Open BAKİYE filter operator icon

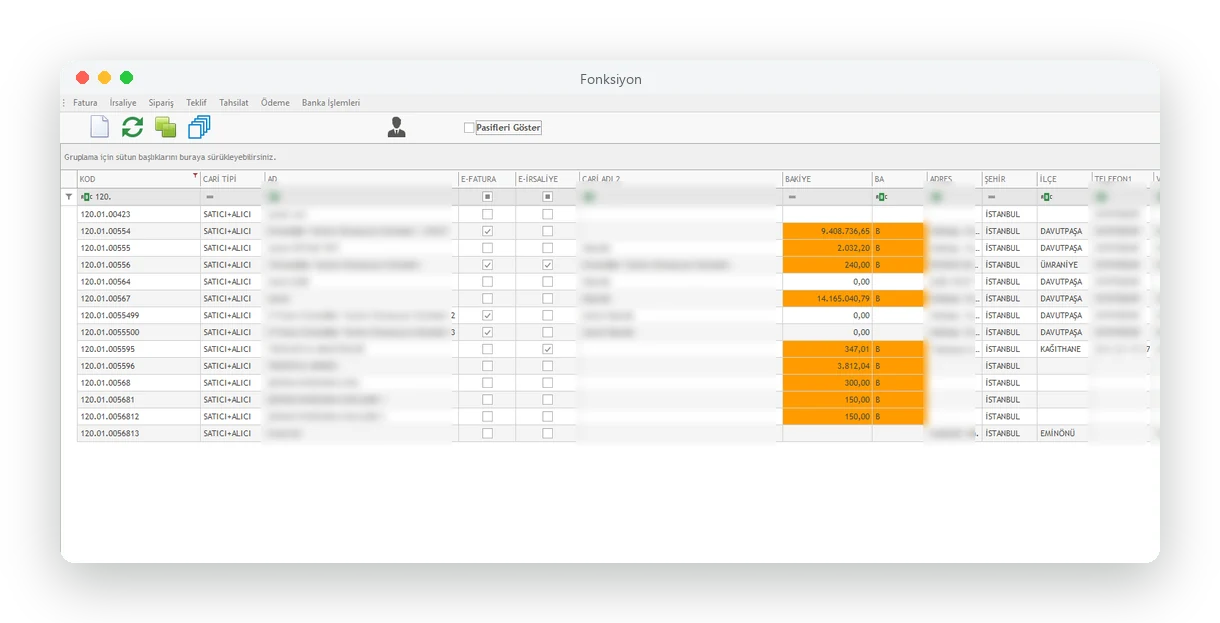[x=792, y=197]
